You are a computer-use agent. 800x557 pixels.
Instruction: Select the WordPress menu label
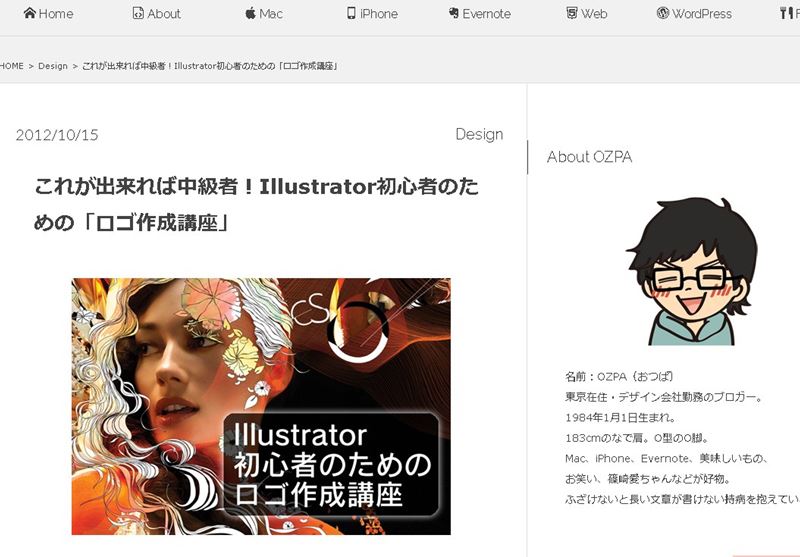click(701, 14)
